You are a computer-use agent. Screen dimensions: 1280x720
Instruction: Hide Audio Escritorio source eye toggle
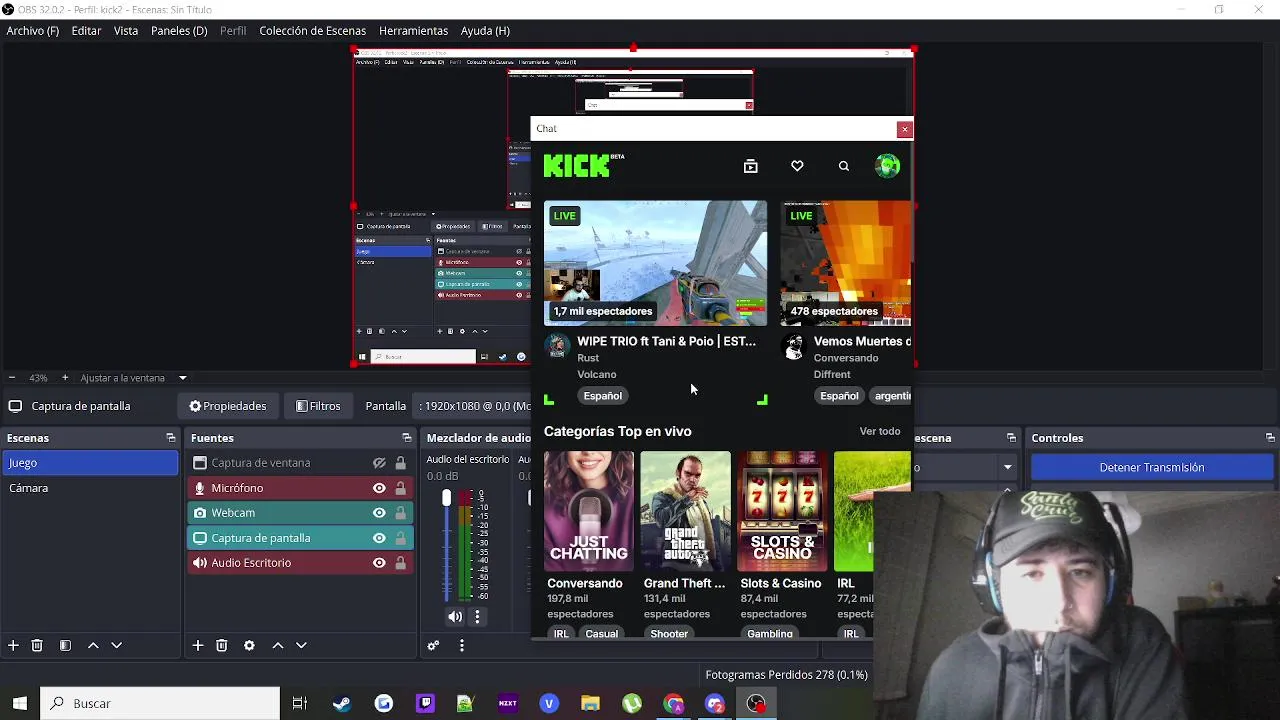tap(379, 563)
